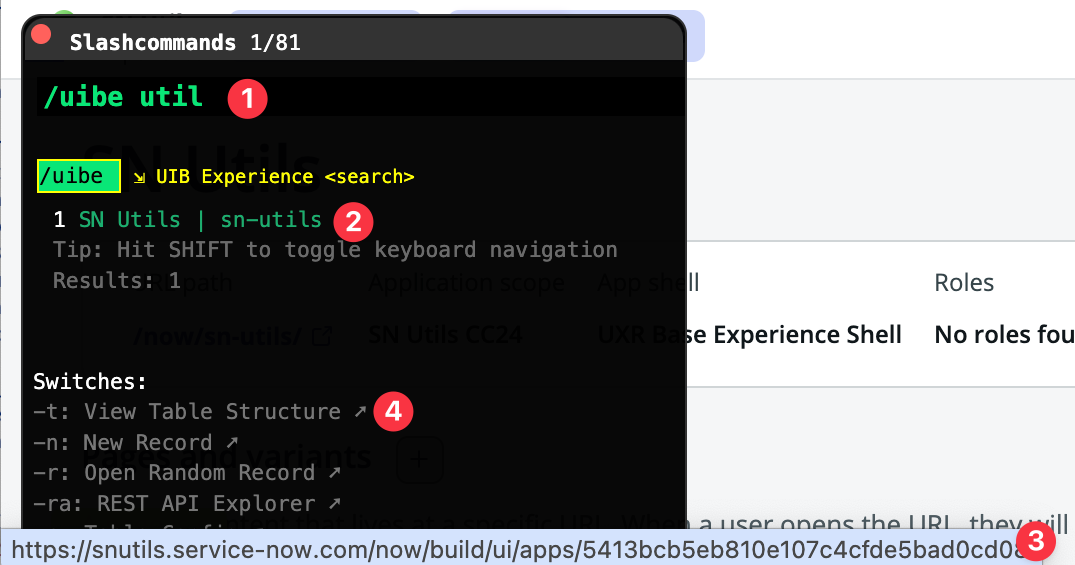Click the UXR Base Experience Shell value
Image resolution: width=1075 pixels, height=565 pixels.
pos(749,334)
